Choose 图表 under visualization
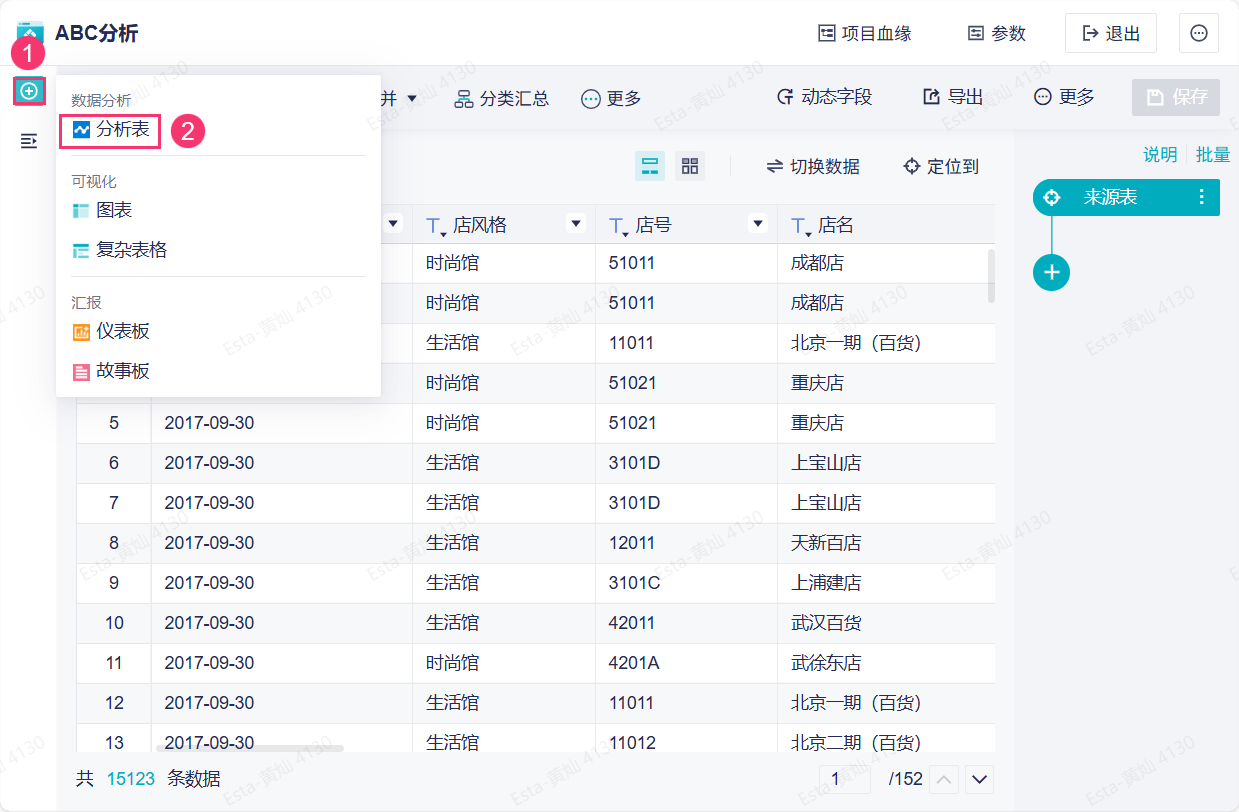The width and height of the screenshot is (1239, 812). pos(102,211)
